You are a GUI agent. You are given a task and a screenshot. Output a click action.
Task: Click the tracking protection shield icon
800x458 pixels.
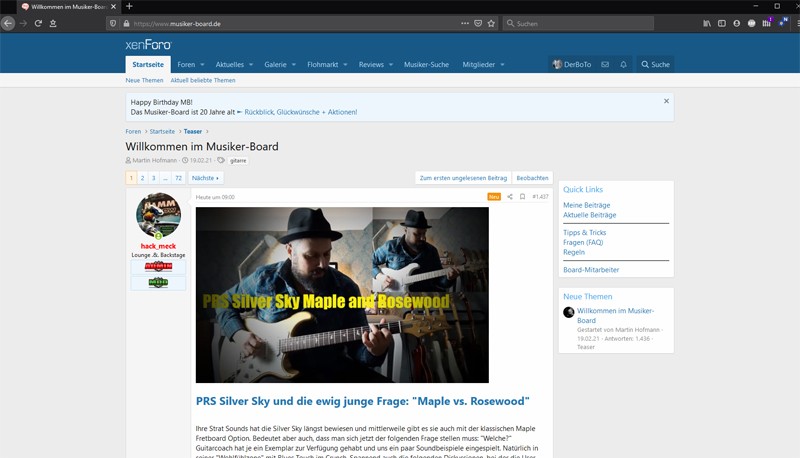pos(113,23)
